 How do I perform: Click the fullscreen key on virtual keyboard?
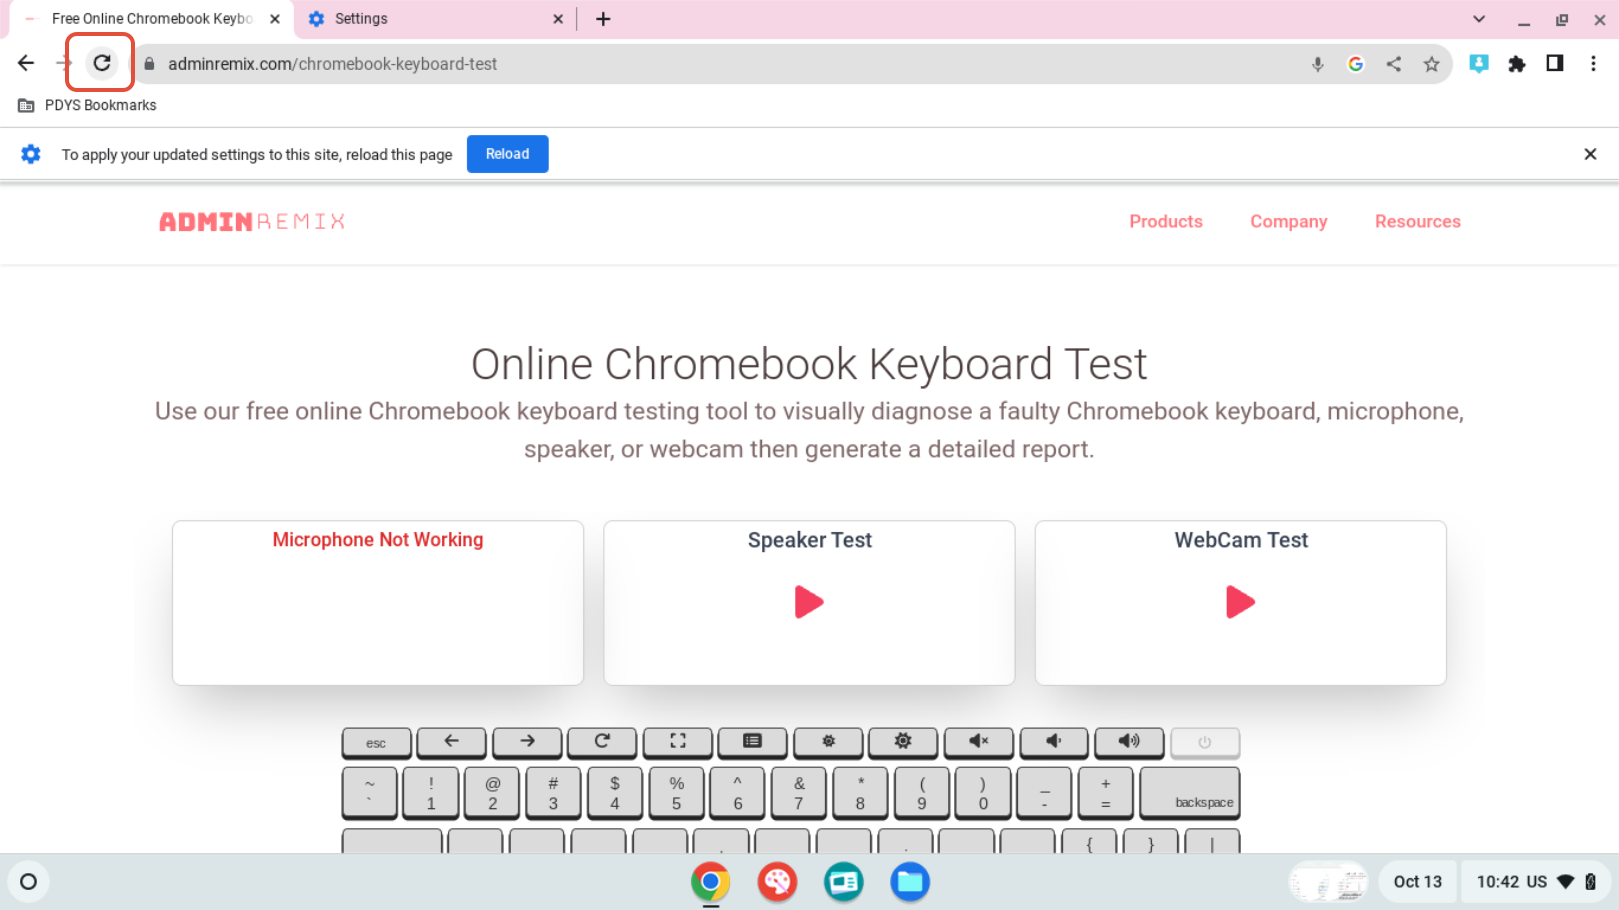pyautogui.click(x=678, y=742)
